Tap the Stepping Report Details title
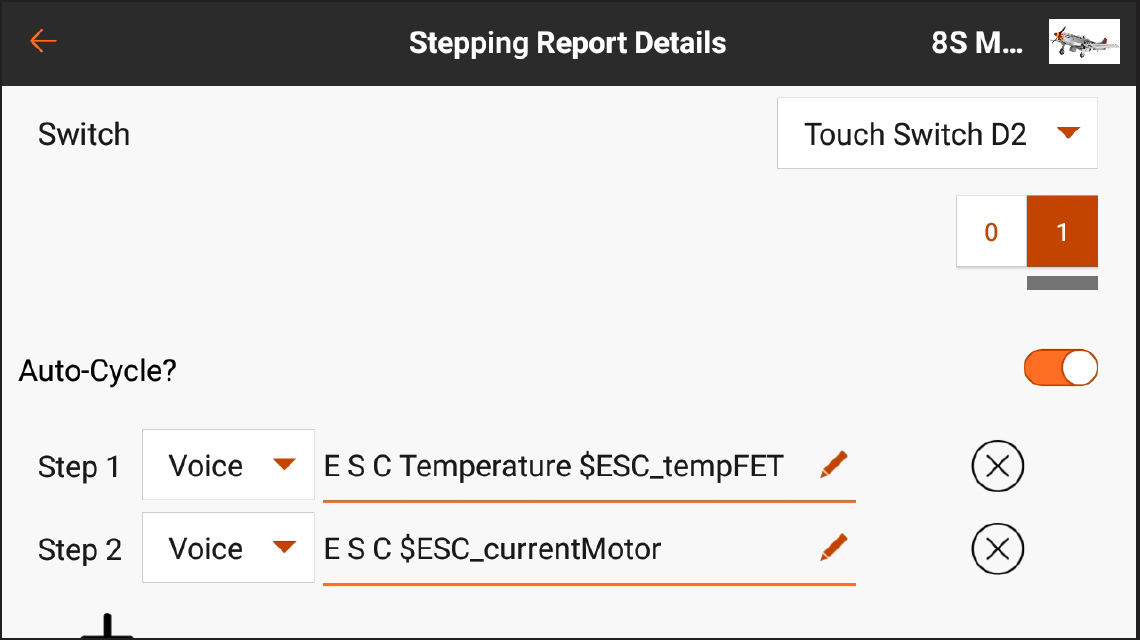 coord(567,42)
